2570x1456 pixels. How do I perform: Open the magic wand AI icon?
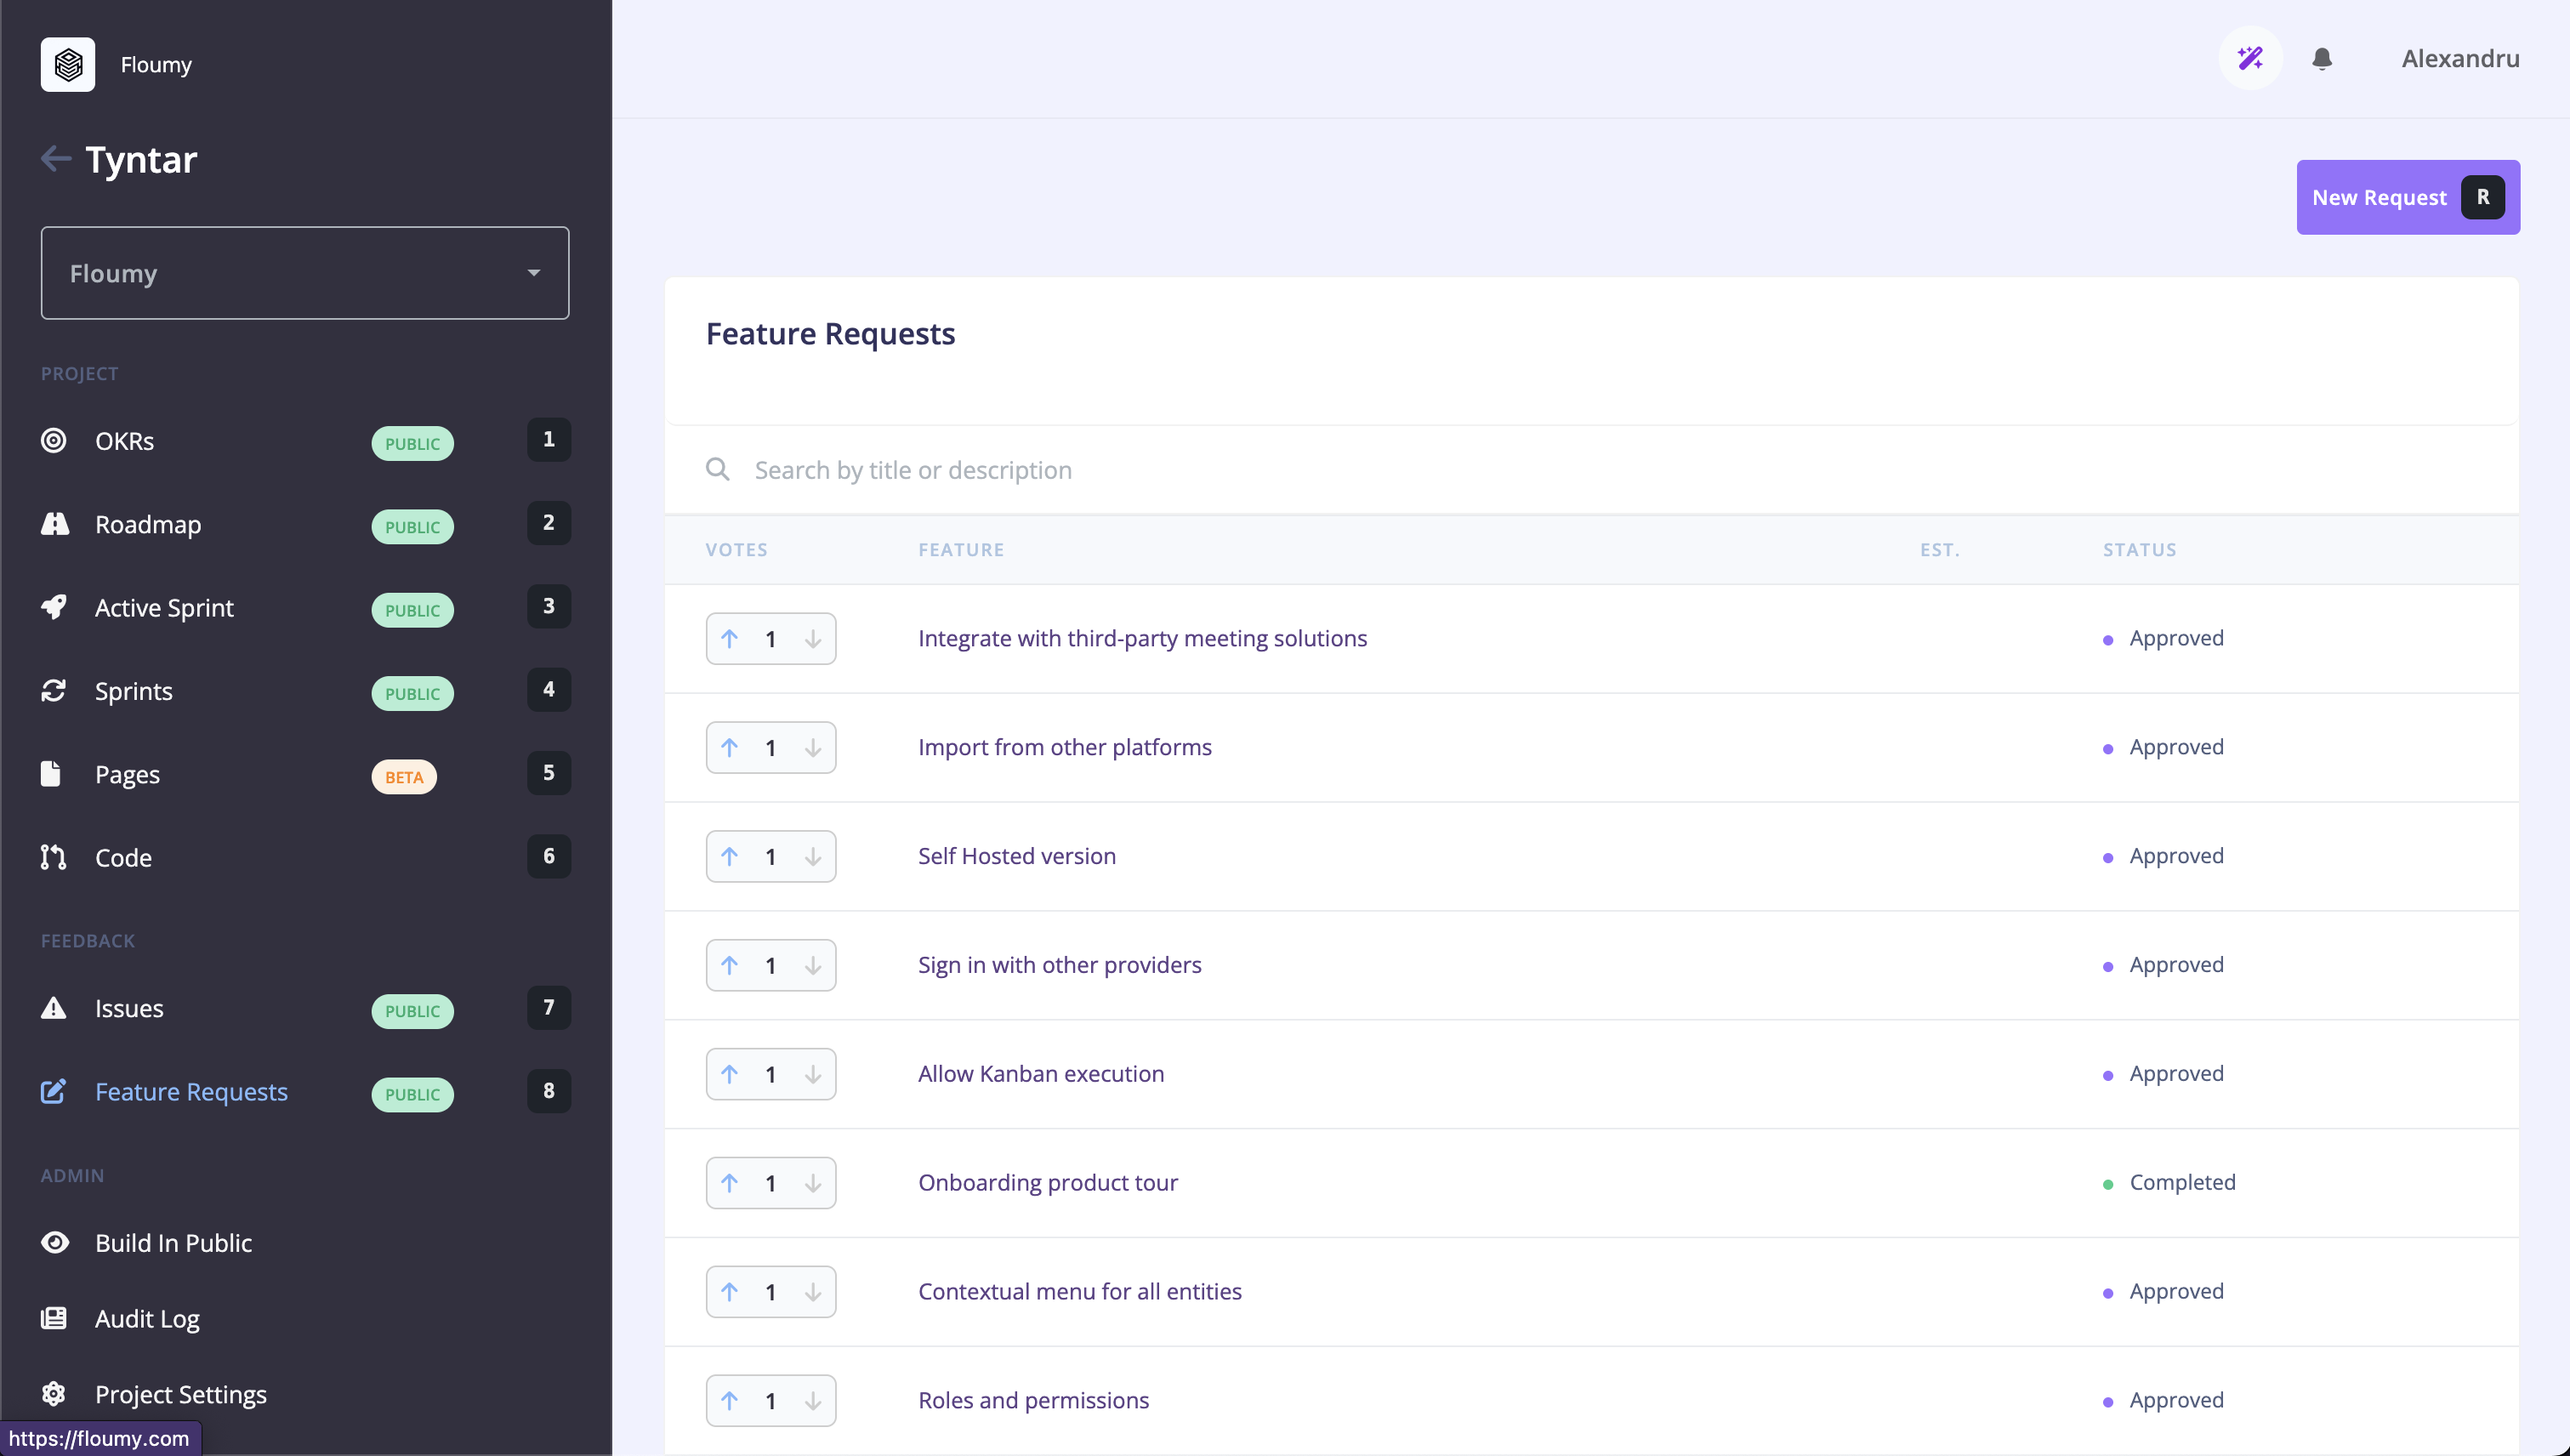tap(2250, 59)
